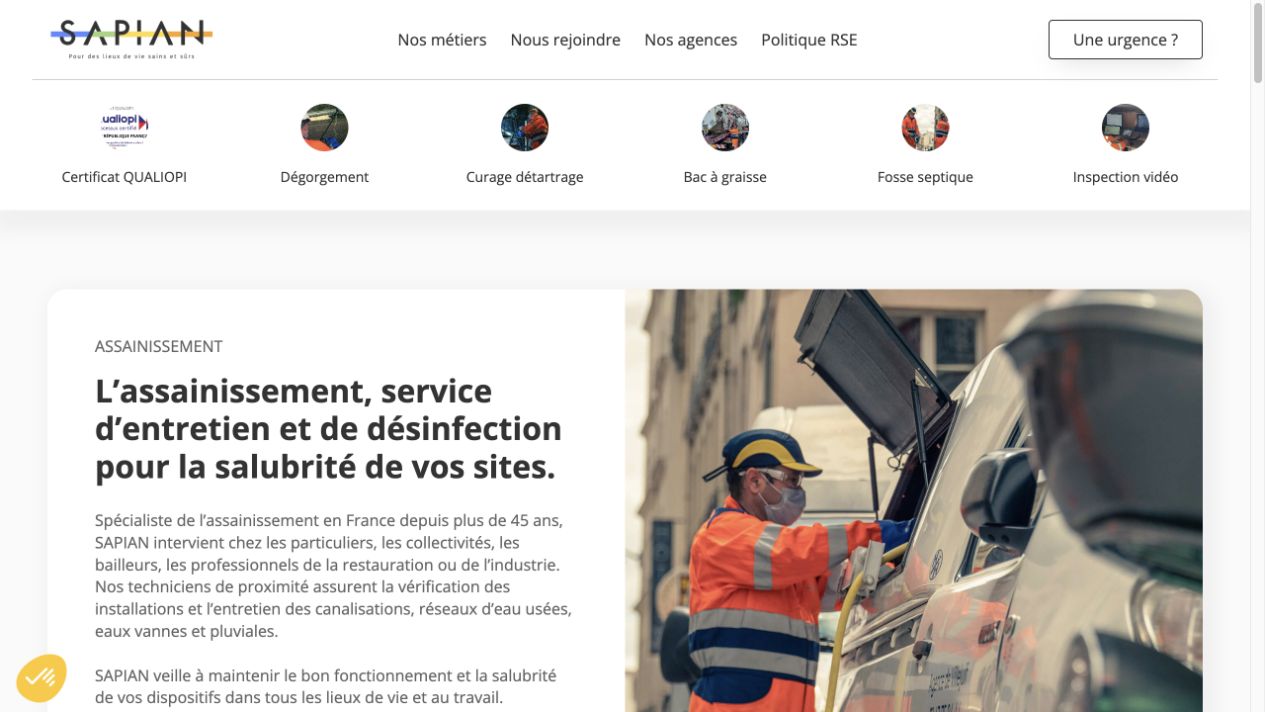Click the yellow checkmark cookie widget

(x=41, y=678)
